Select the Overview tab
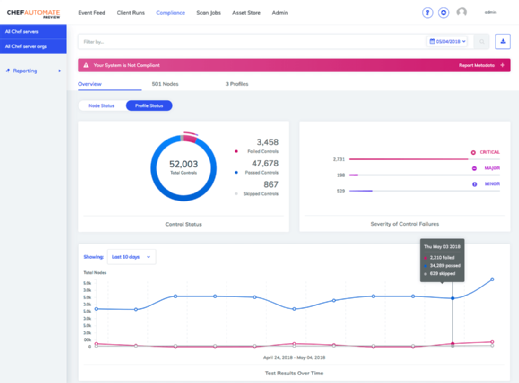The image size is (519, 383). 90,84
